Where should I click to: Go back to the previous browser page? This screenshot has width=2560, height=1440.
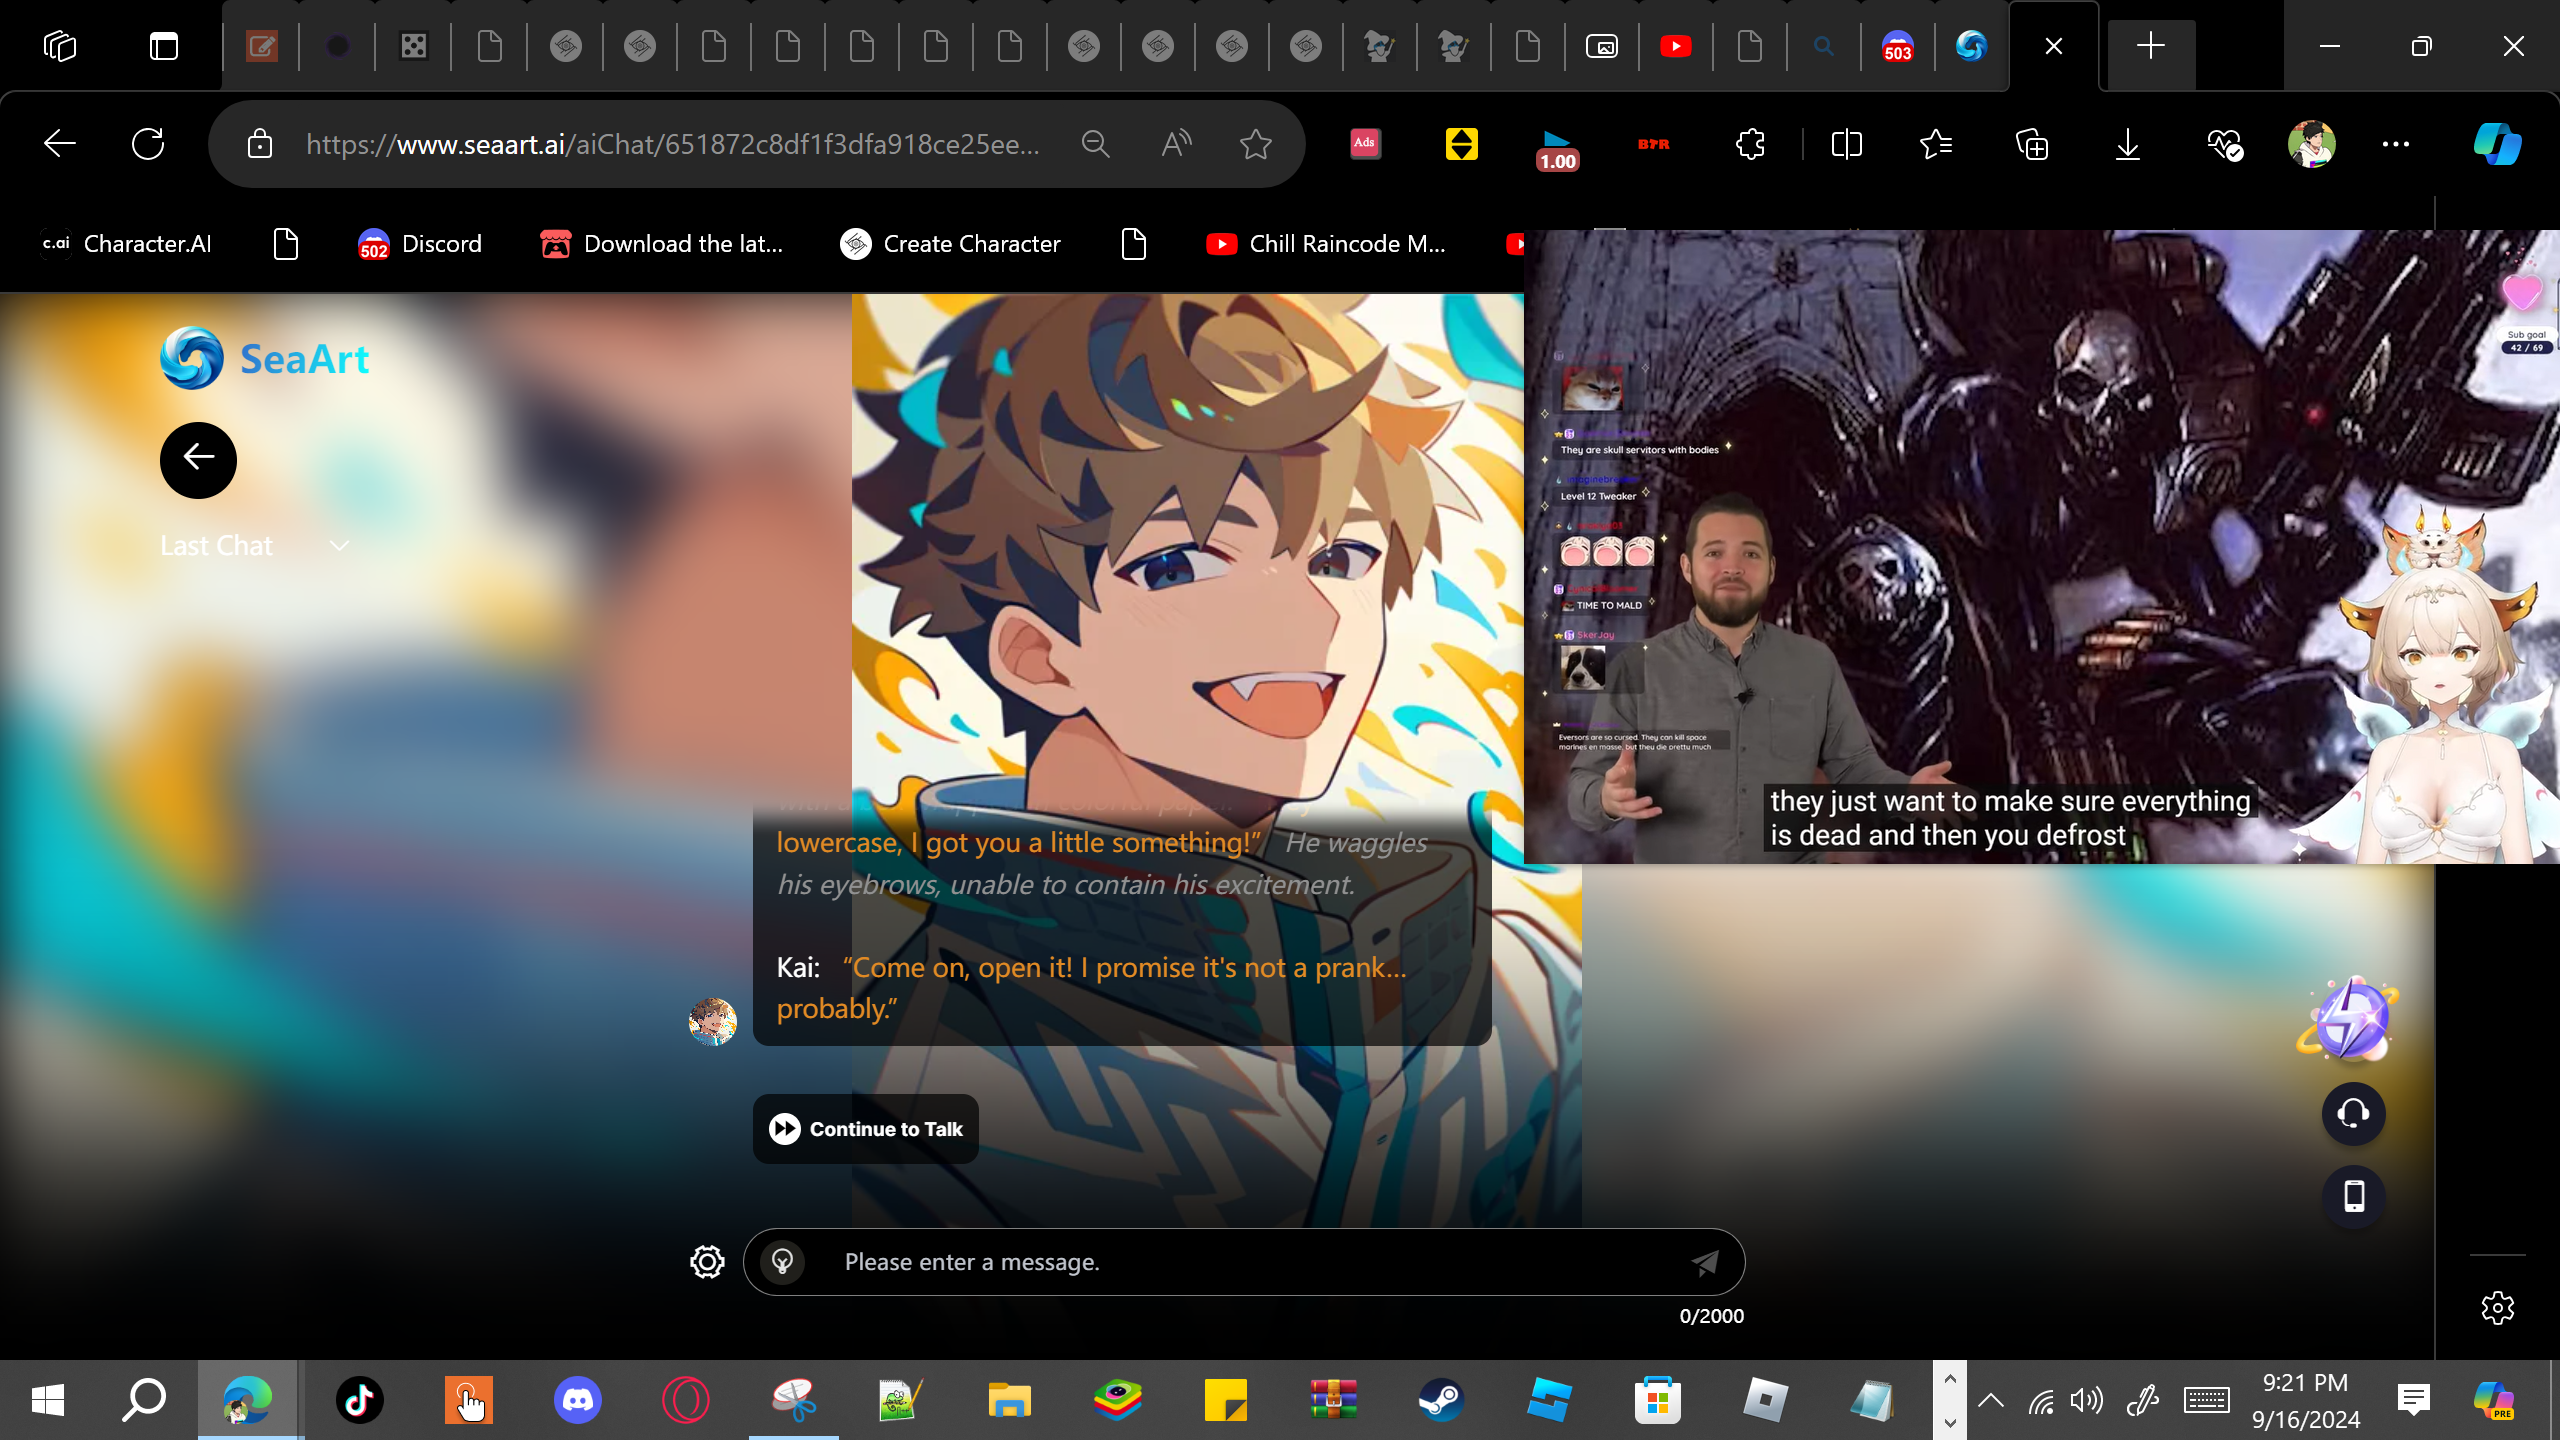click(x=60, y=144)
